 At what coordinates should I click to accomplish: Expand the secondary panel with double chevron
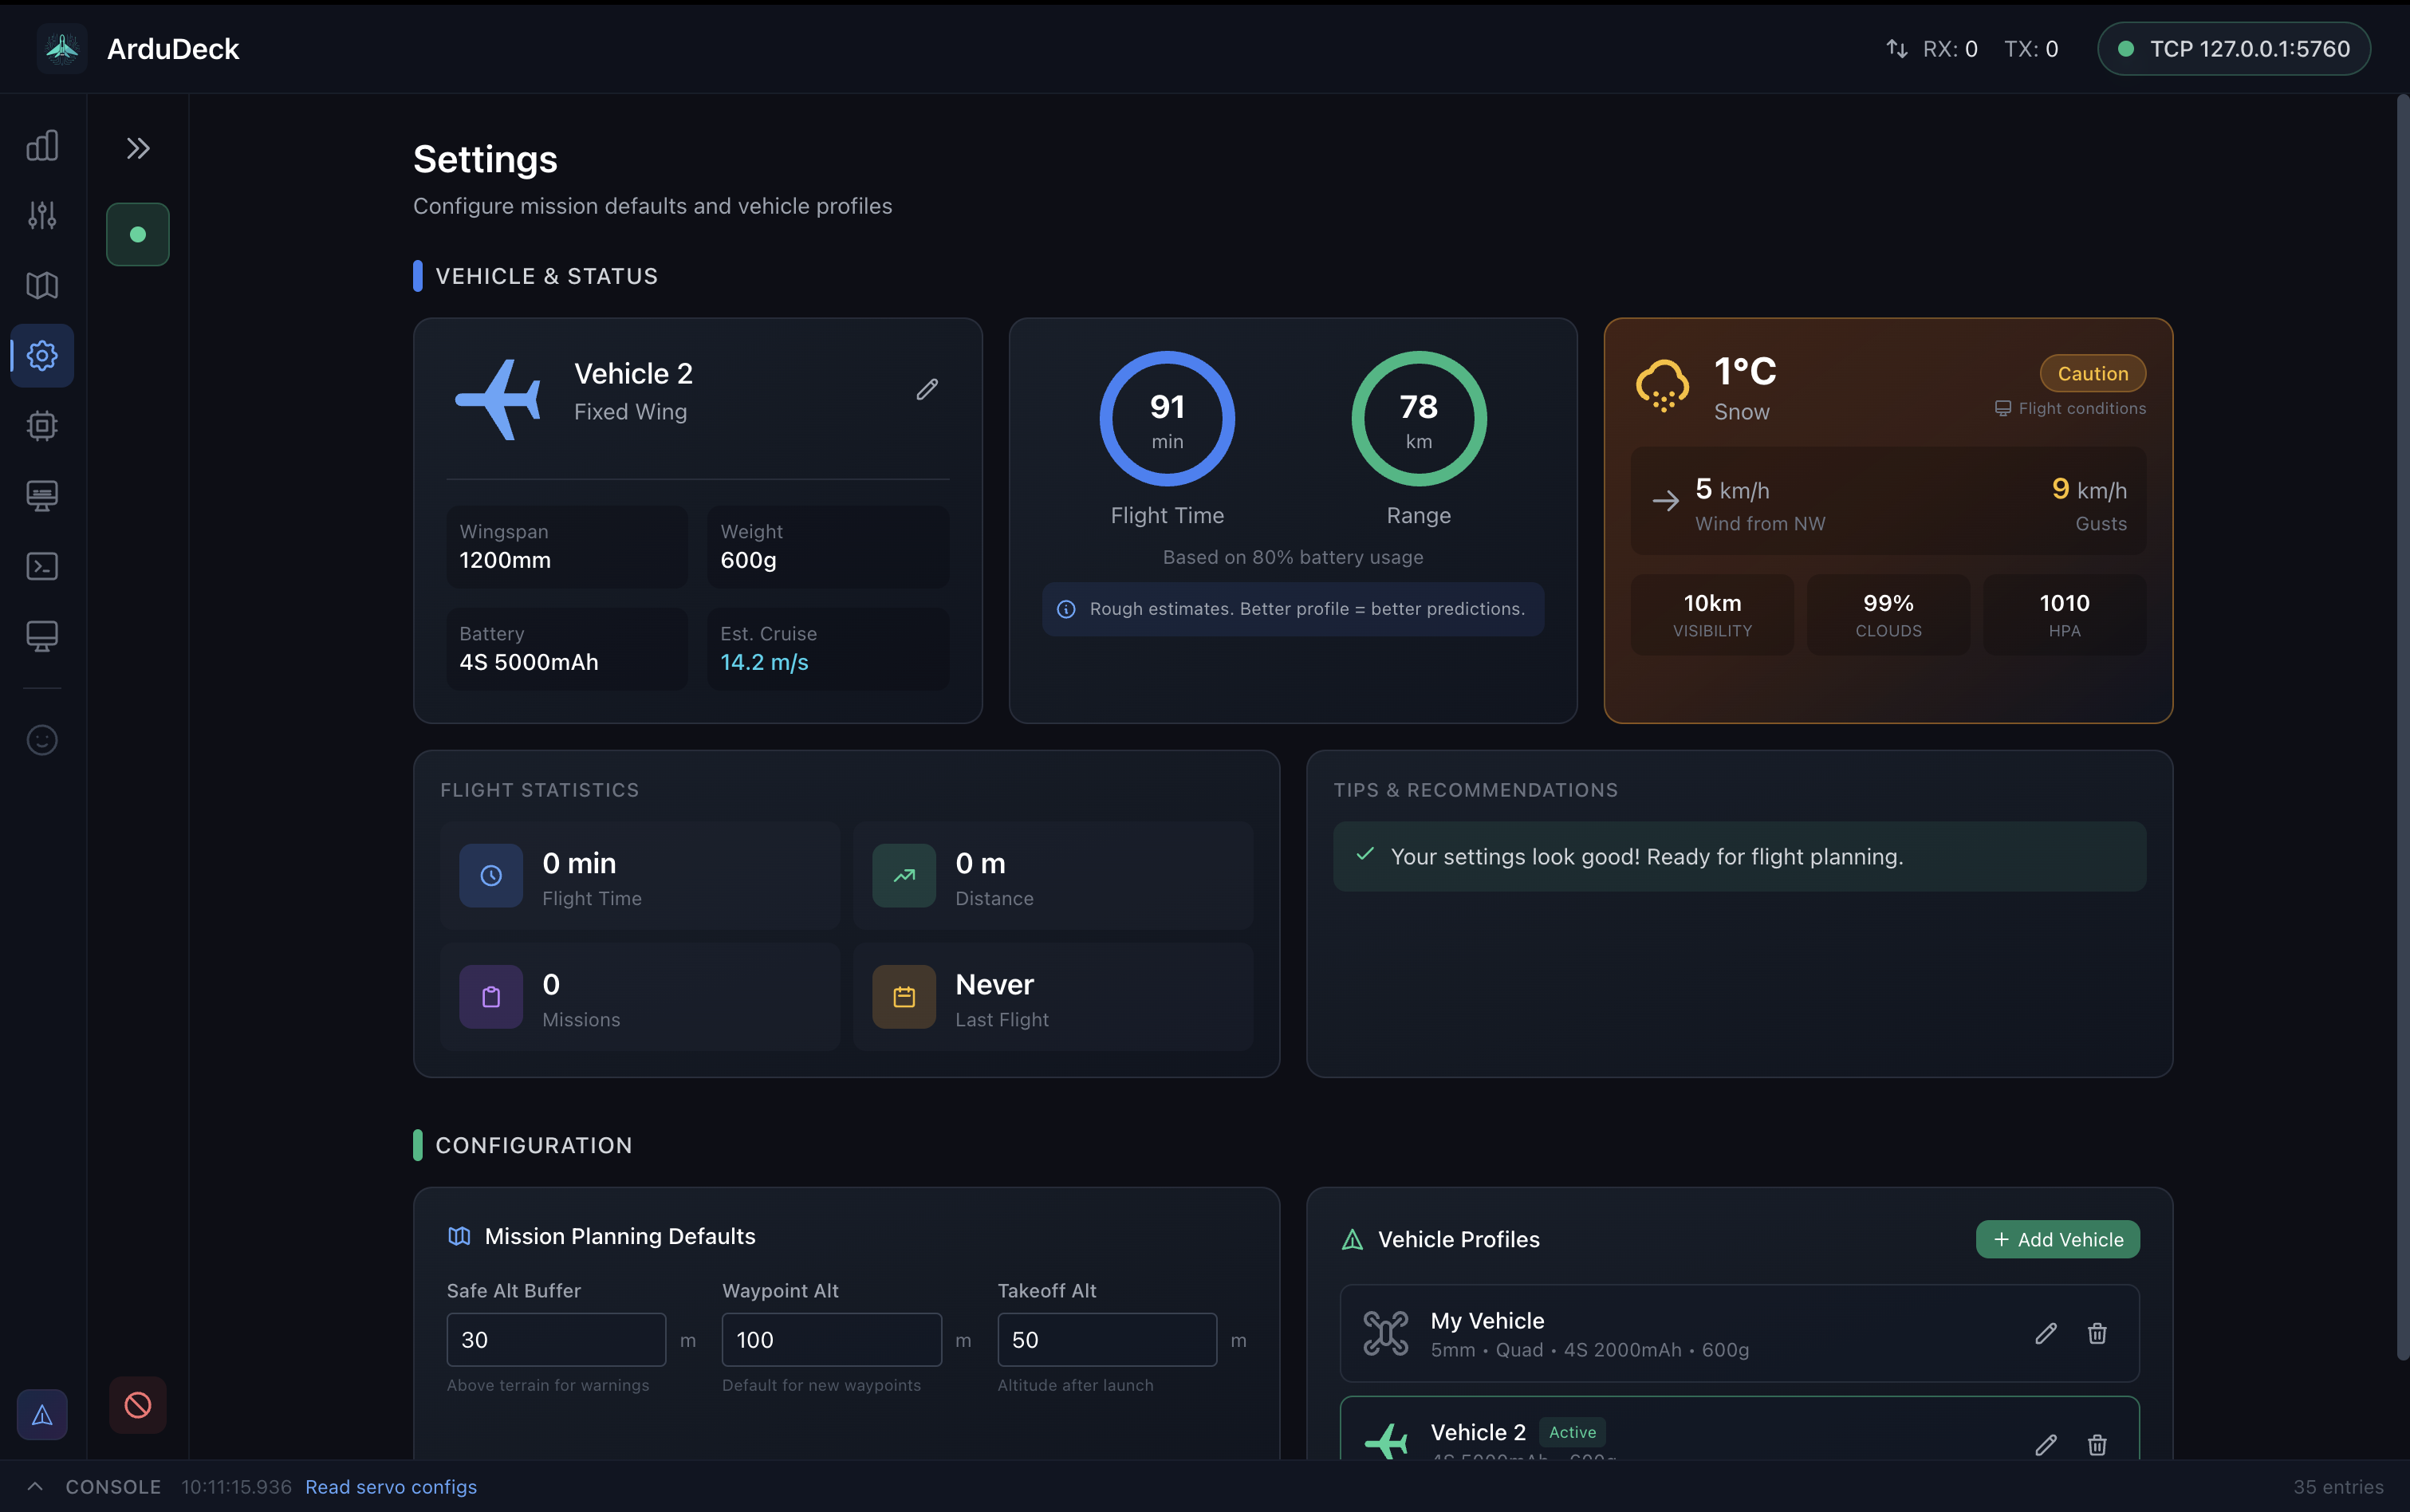coord(138,148)
